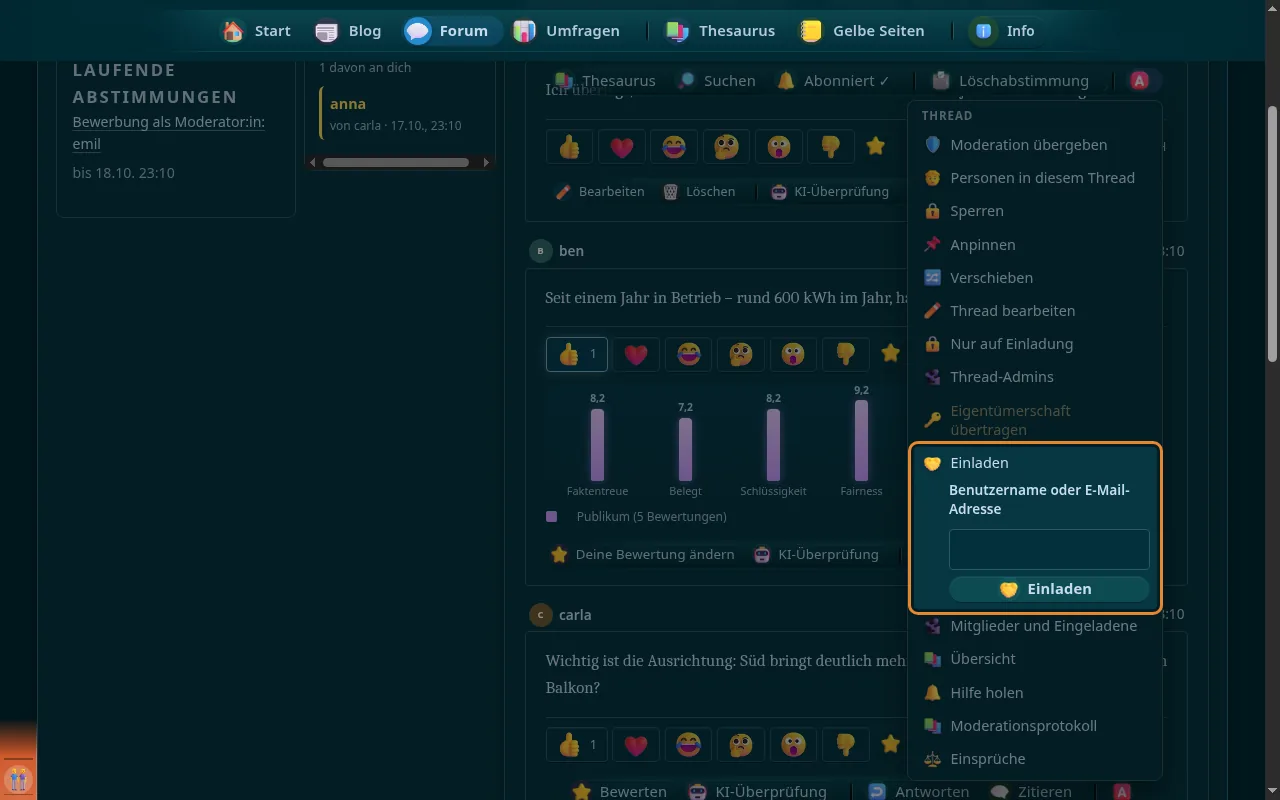Select Hilfe holen in the menu
Screen dimensions: 1280x800
[x=1034, y=693]
